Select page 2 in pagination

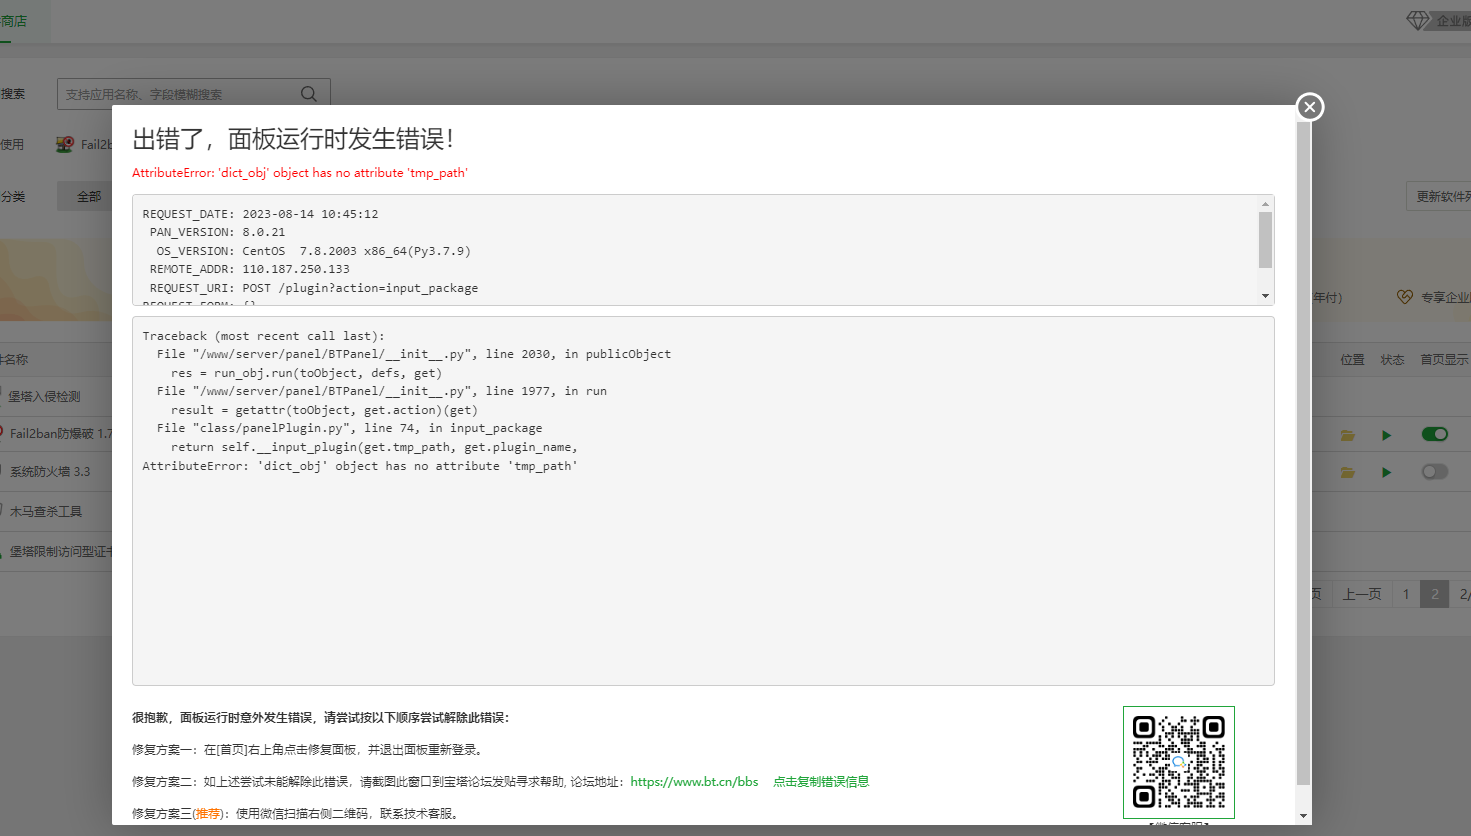[1435, 594]
